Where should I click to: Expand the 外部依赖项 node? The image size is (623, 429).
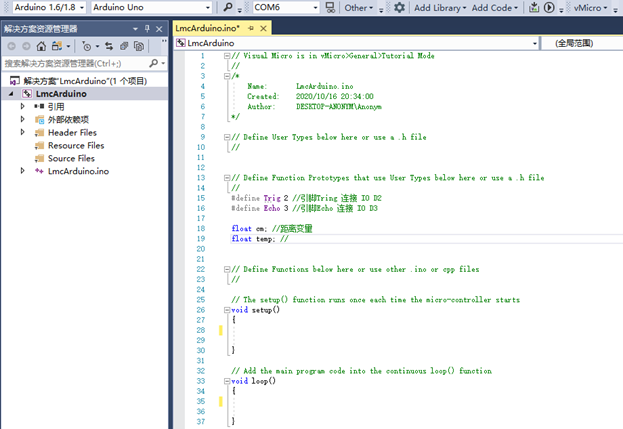tap(22, 119)
